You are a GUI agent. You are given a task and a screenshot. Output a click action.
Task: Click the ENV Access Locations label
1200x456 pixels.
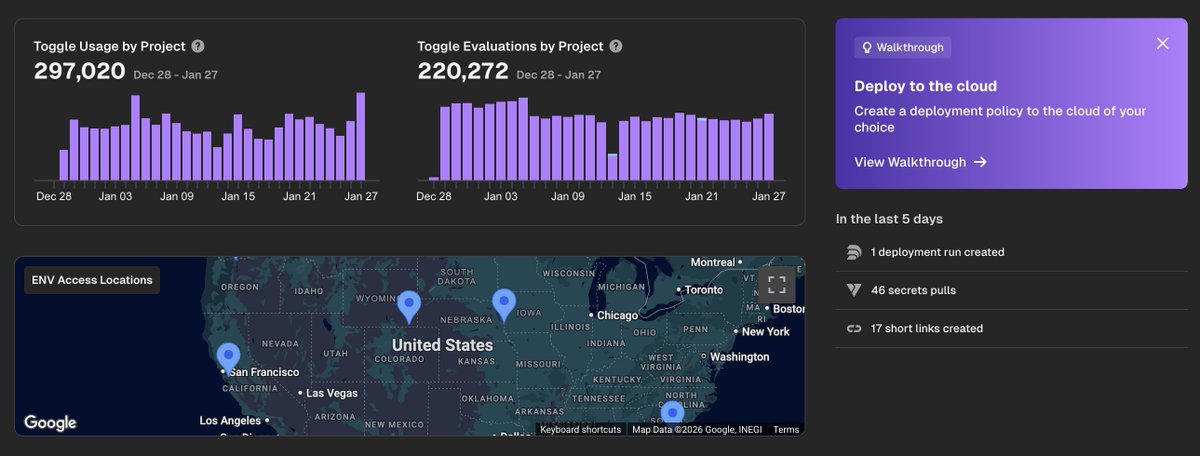[92, 280]
